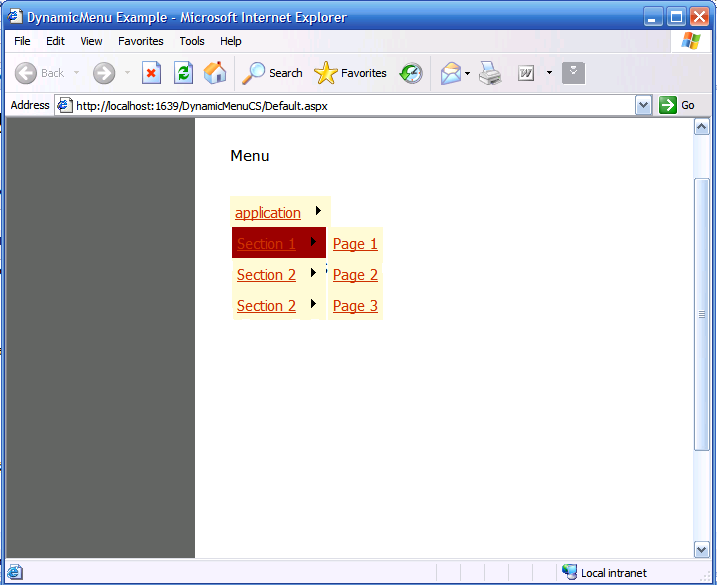
Task: Click the page icon in address bar
Action: click(64, 105)
